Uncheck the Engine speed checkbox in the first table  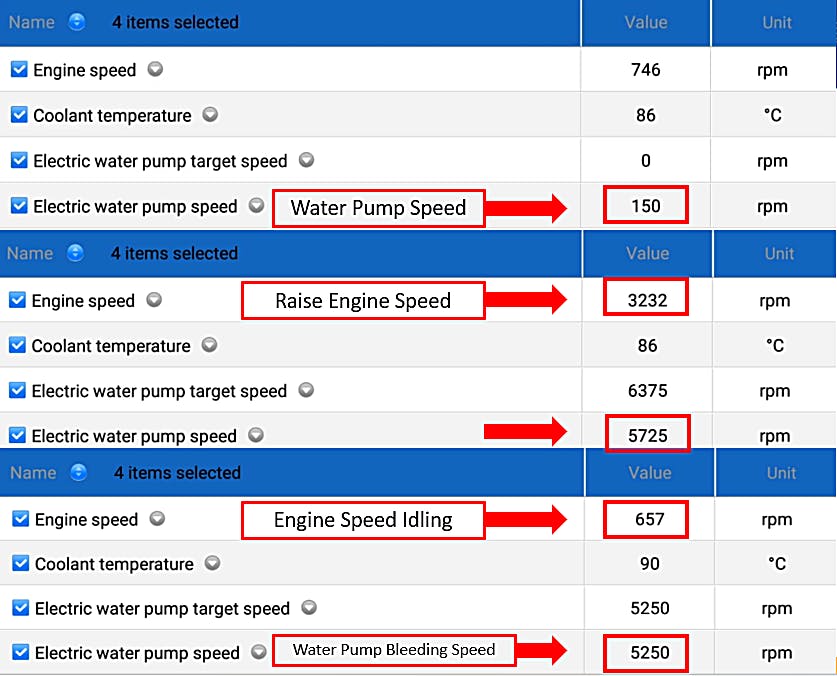[x=18, y=70]
